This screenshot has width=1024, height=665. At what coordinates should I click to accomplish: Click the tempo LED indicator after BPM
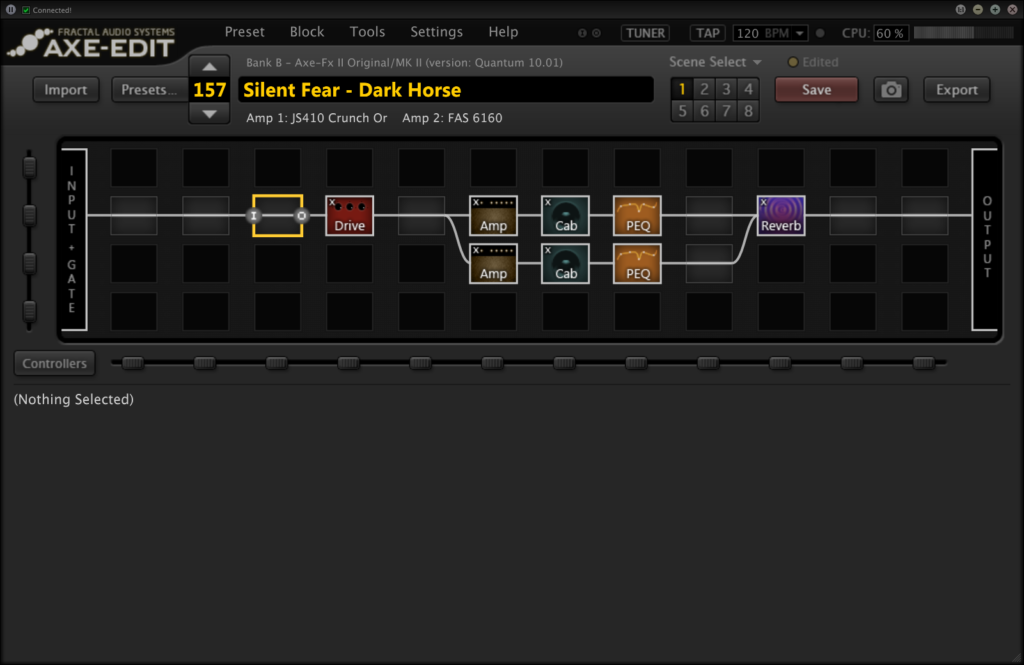coord(820,33)
